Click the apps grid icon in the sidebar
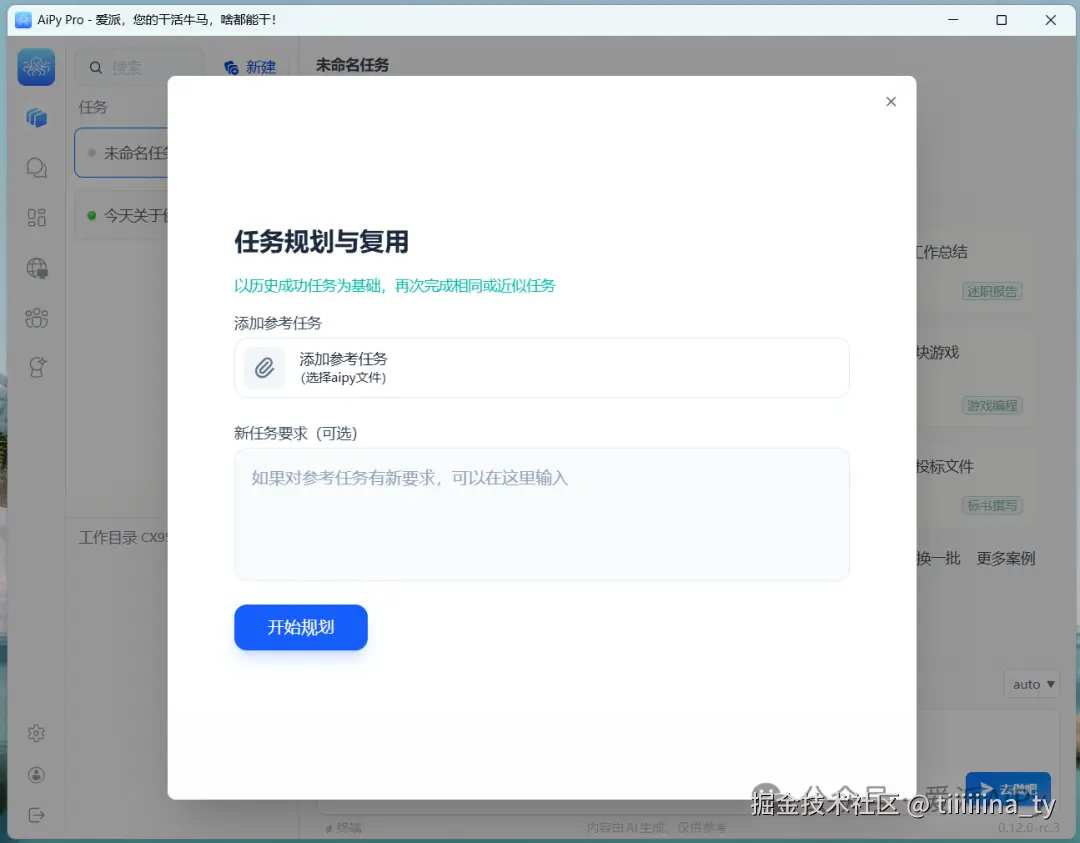 coord(36,217)
